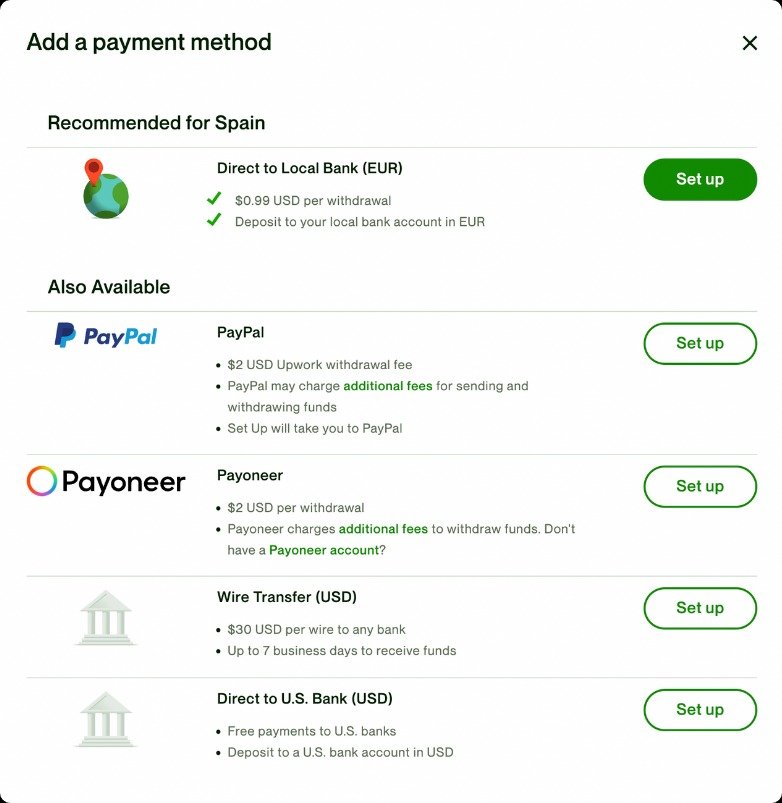
Task: Set up Direct to Local Bank (EUR)
Action: (699, 180)
